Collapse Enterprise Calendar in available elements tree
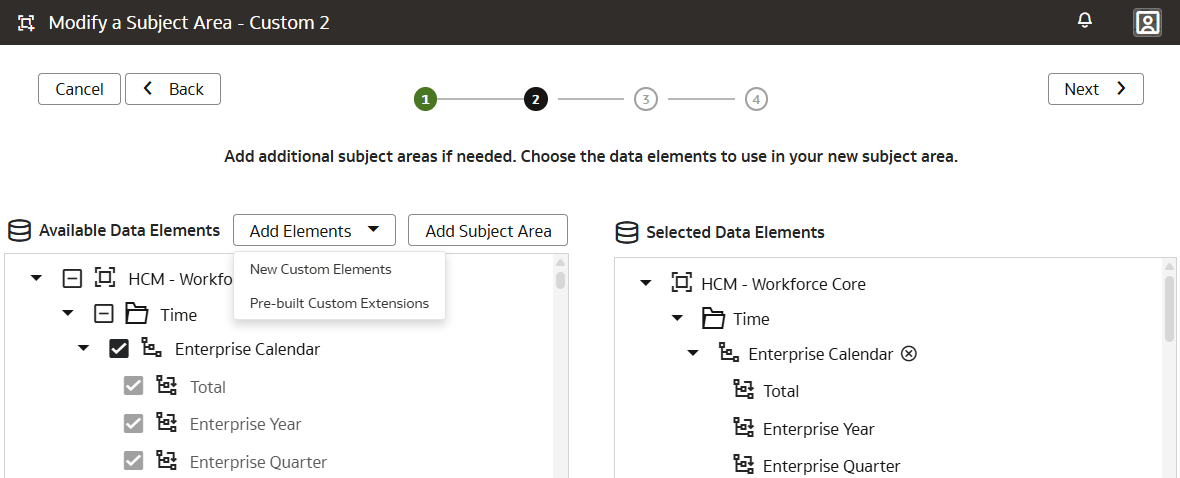The image size is (1180, 478). (84, 350)
